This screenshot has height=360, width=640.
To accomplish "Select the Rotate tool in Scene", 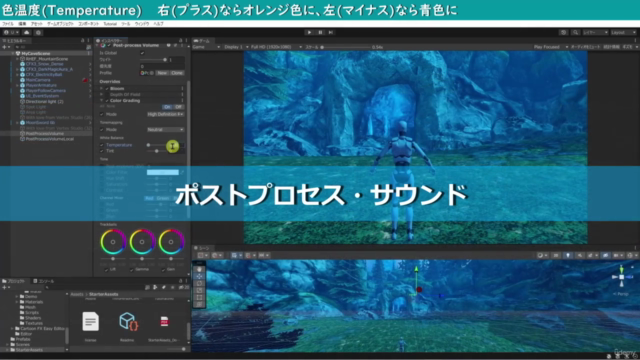I will (x=199, y=283).
